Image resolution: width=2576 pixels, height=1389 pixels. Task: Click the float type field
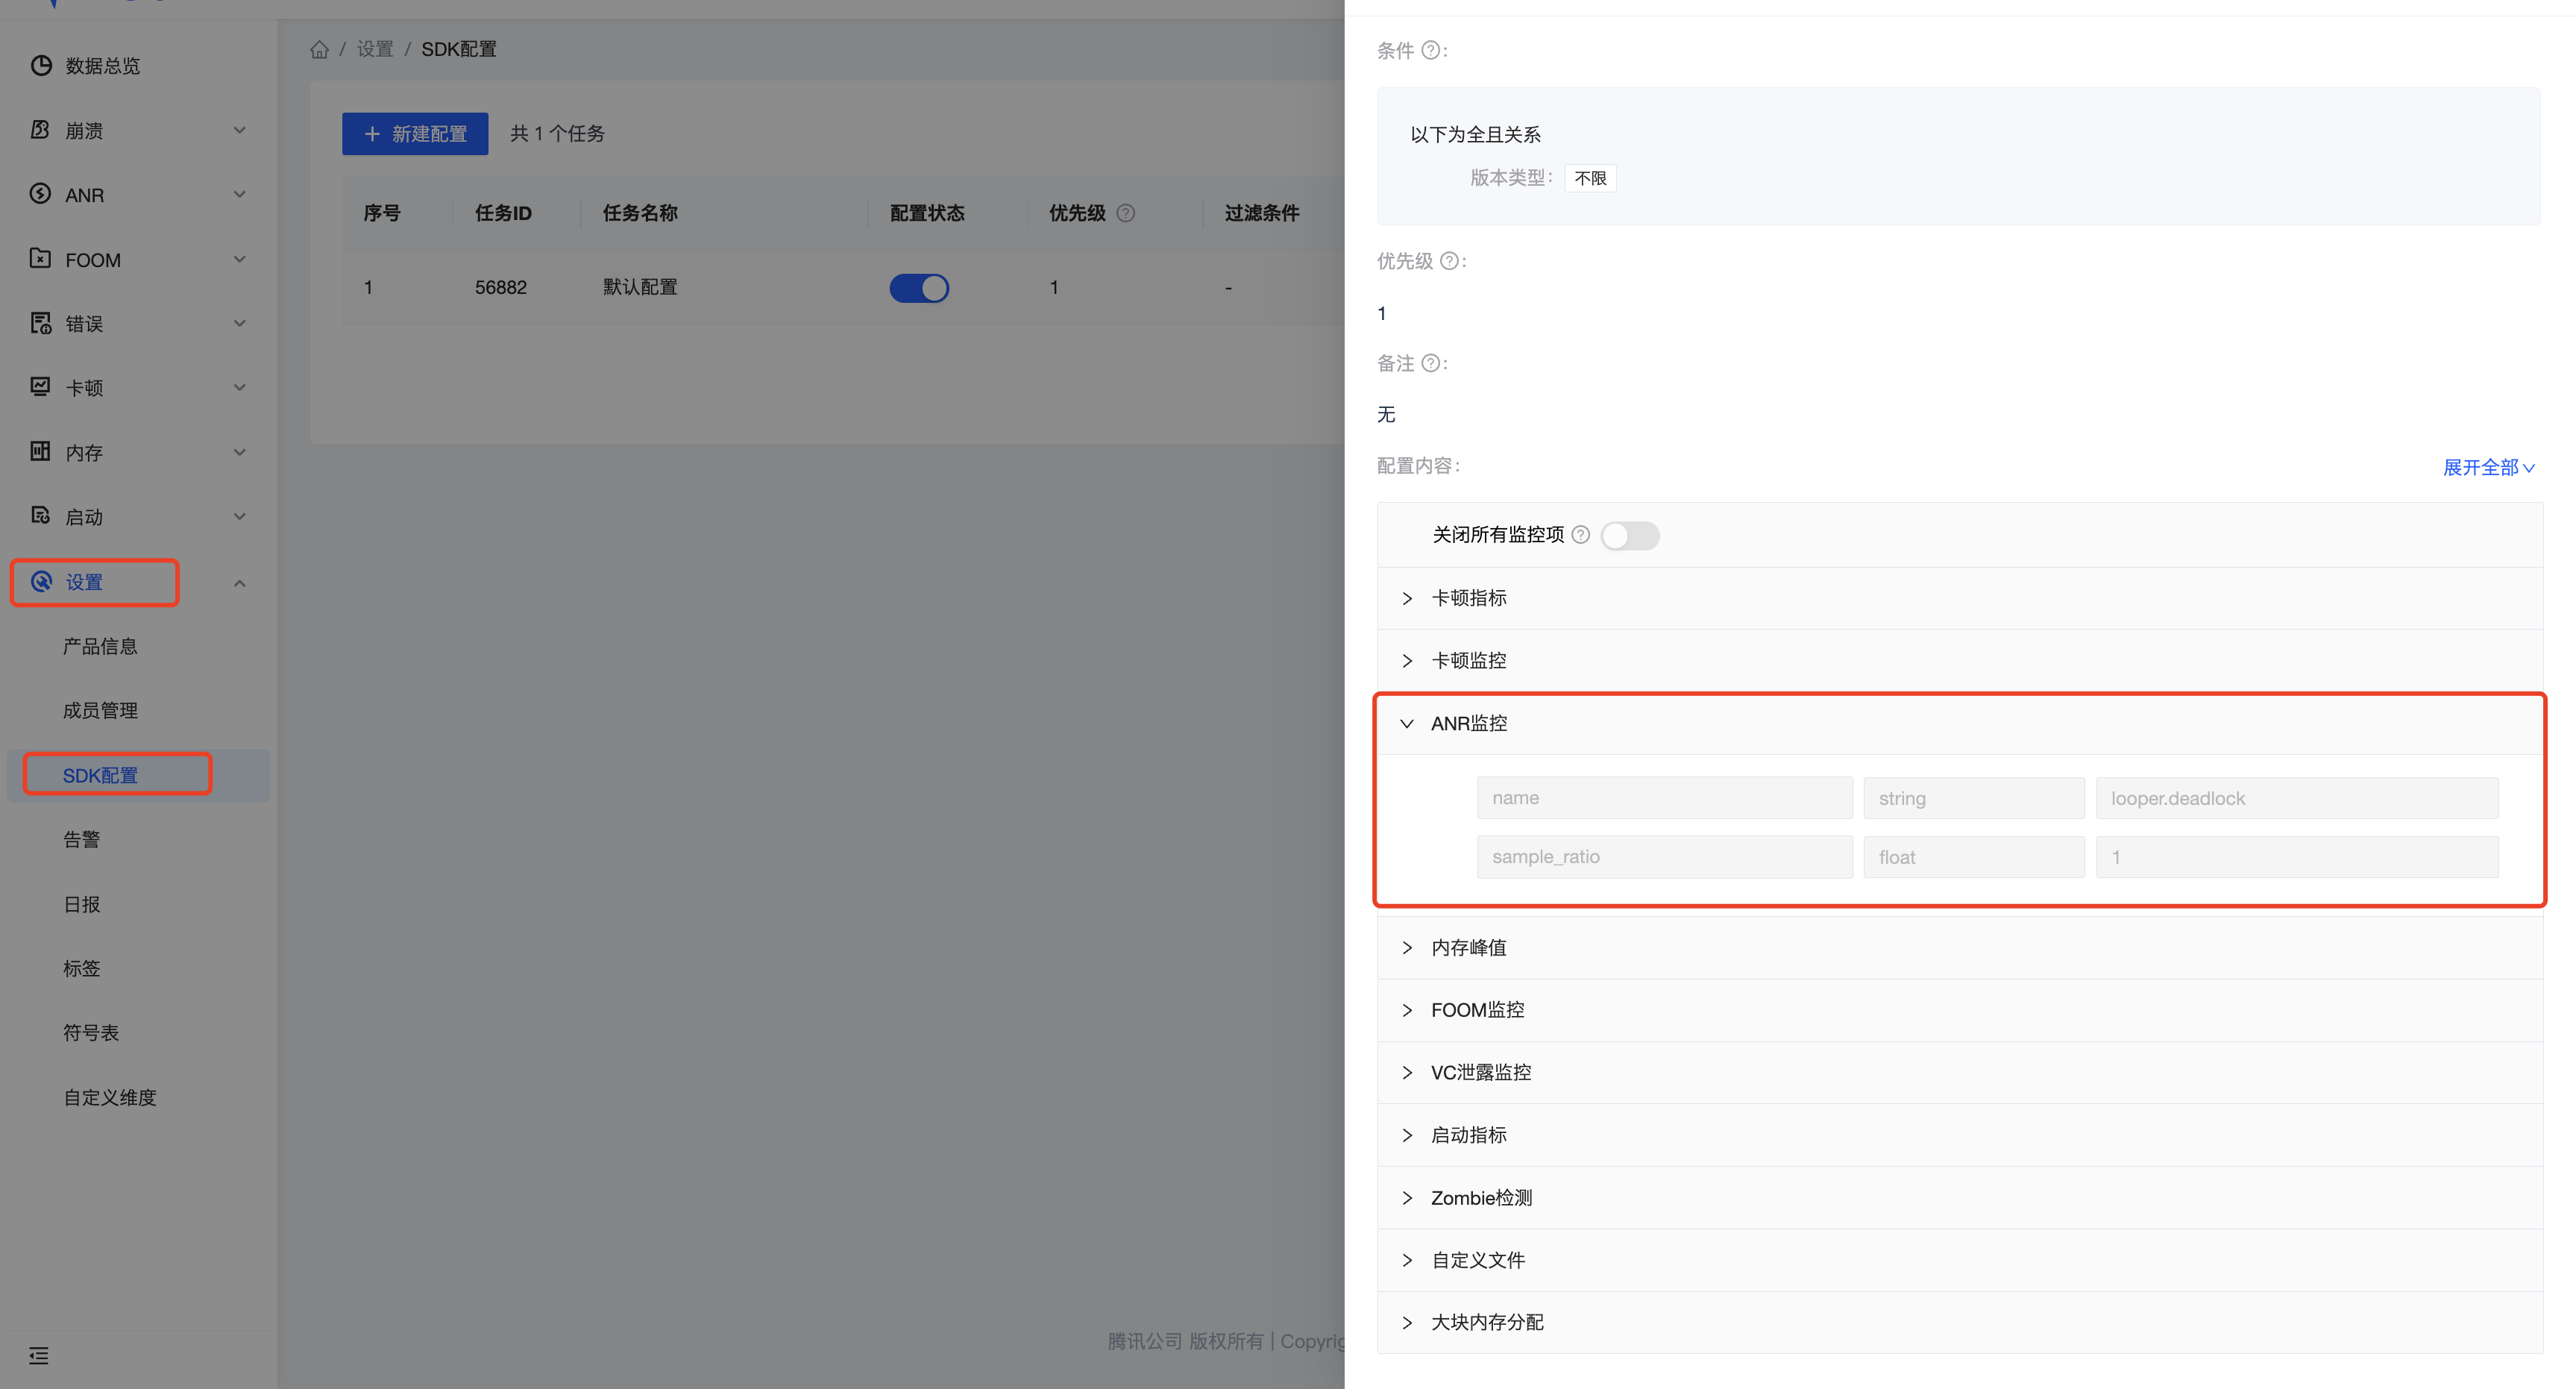(x=1974, y=857)
